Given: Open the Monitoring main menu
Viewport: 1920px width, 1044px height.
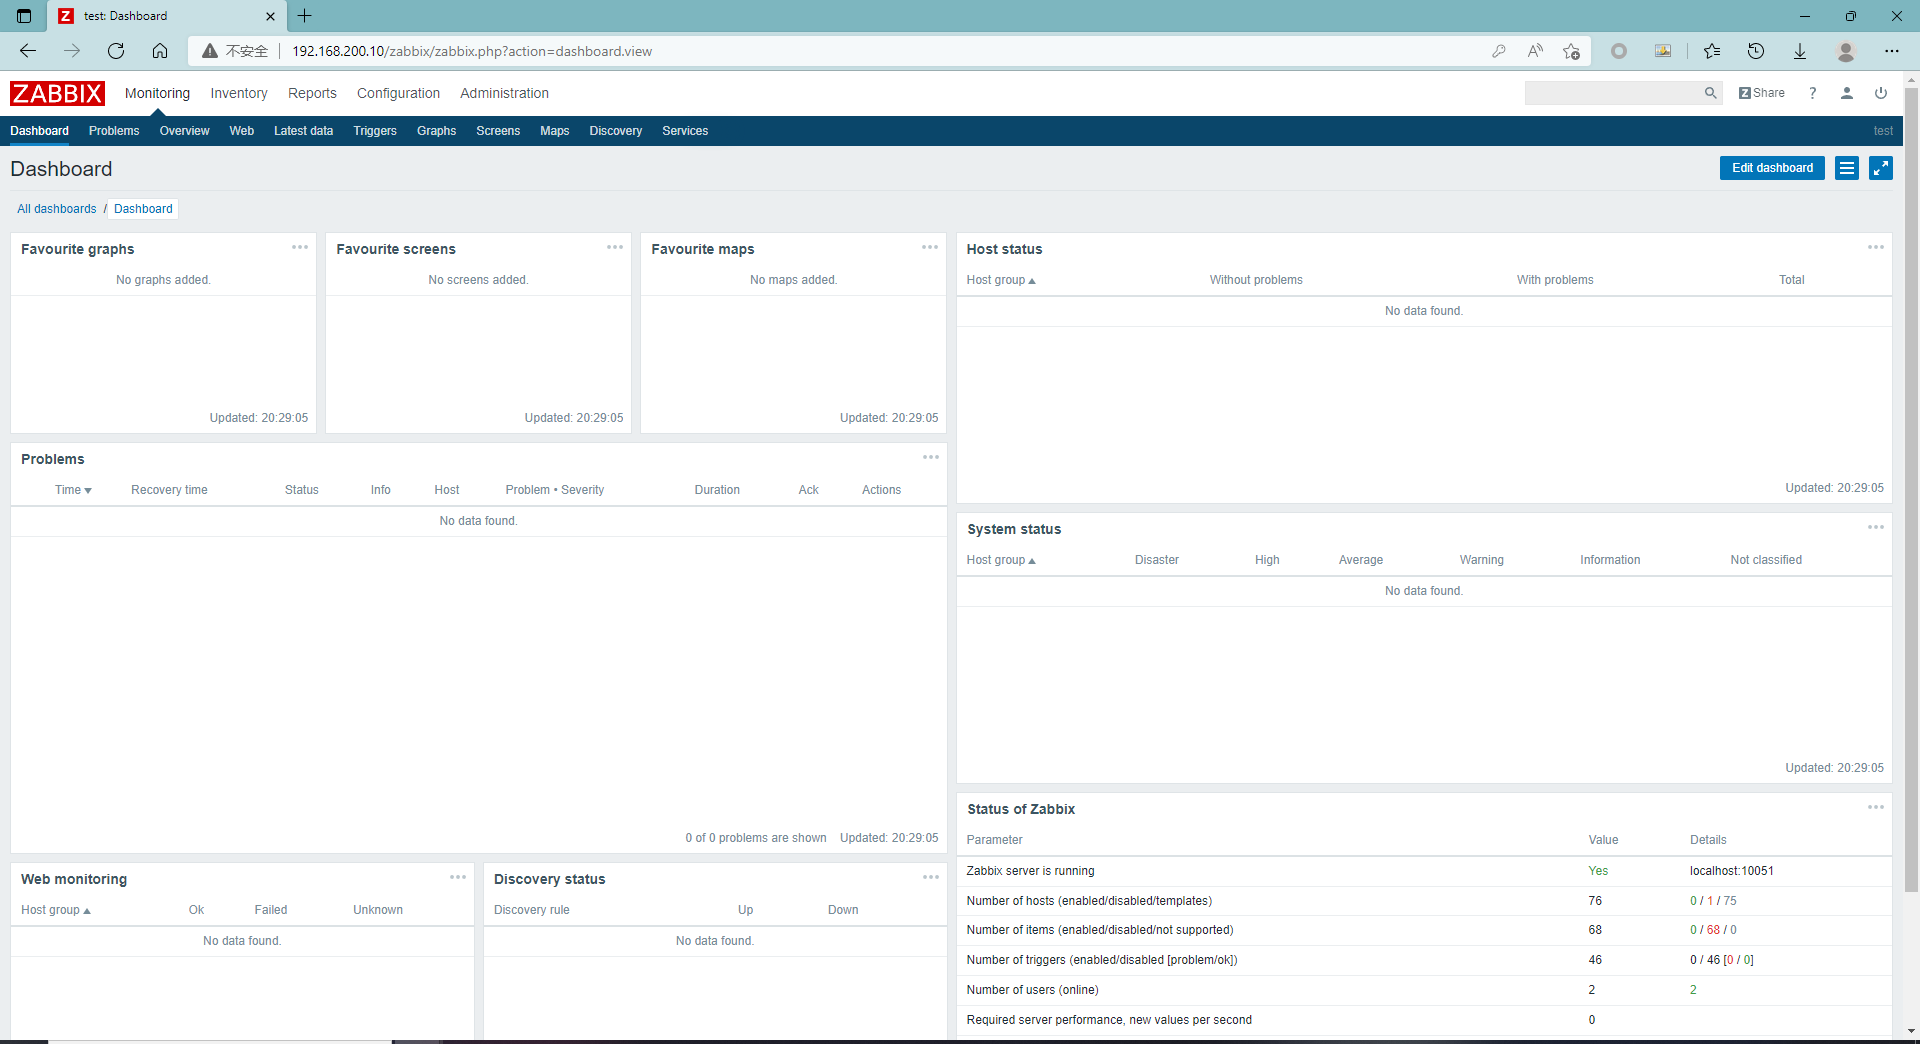Looking at the screenshot, I should tap(157, 93).
